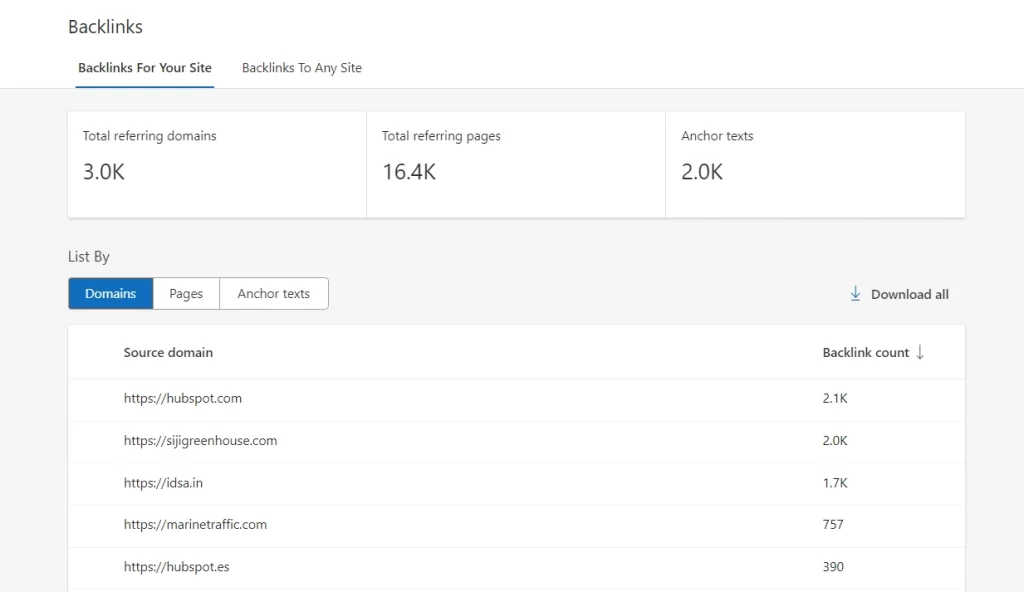
Task: Click the 2.1K backlink count for hubspot.com
Action: 835,398
